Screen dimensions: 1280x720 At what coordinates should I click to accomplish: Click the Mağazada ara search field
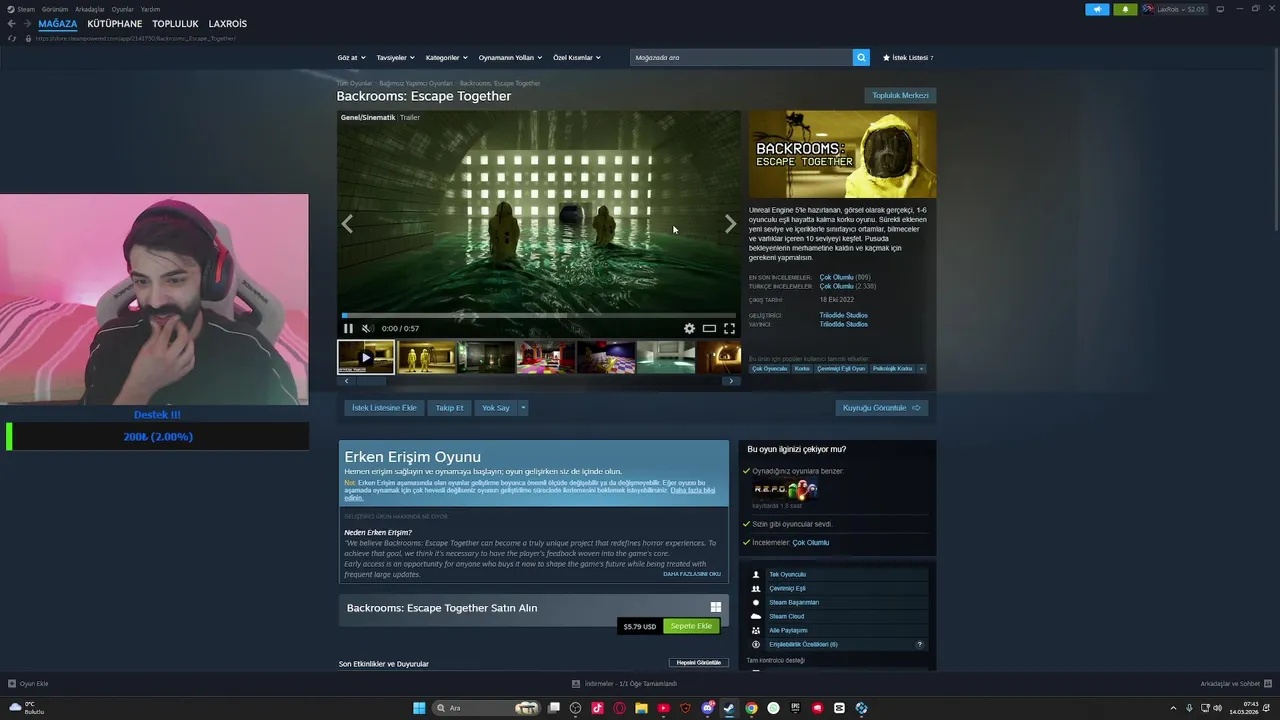(741, 57)
